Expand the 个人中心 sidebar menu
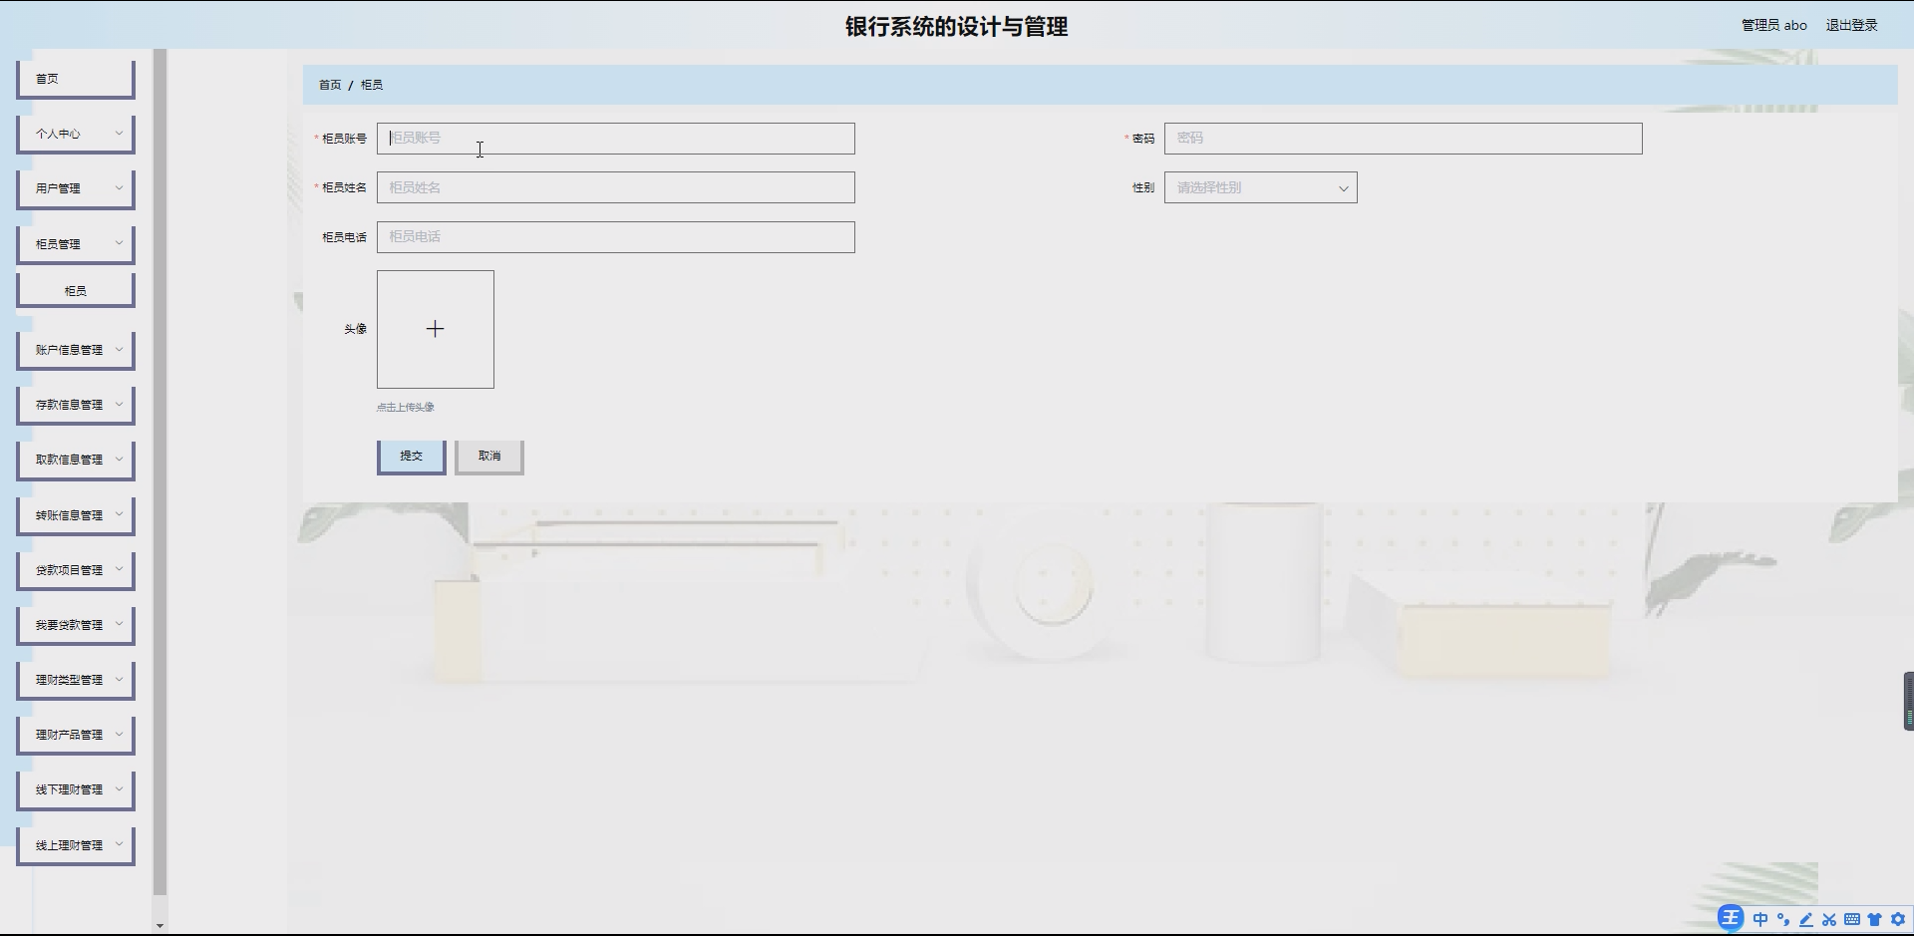The height and width of the screenshot is (936, 1914). pyautogui.click(x=76, y=133)
